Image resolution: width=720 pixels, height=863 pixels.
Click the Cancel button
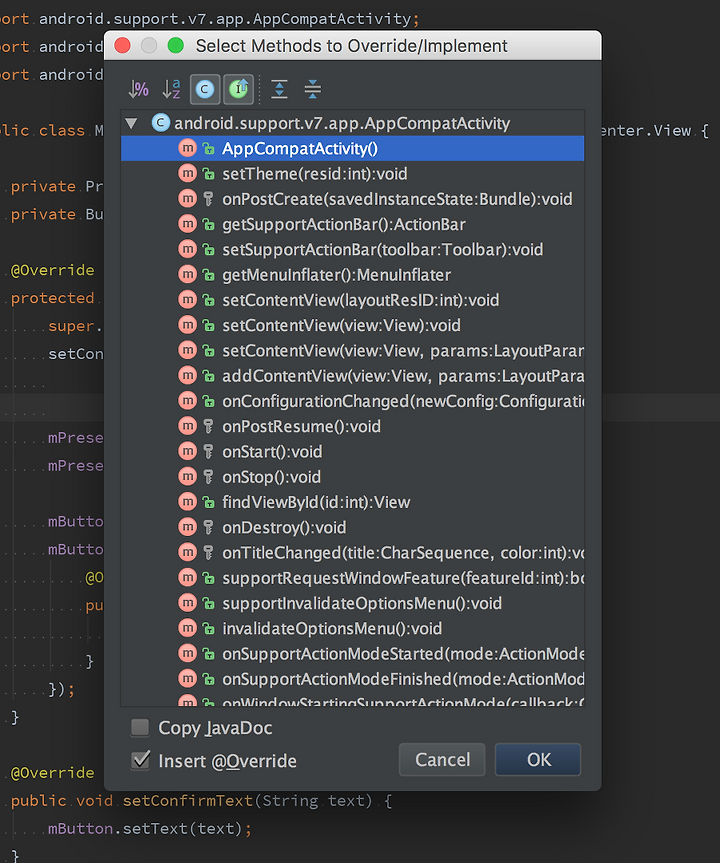442,760
